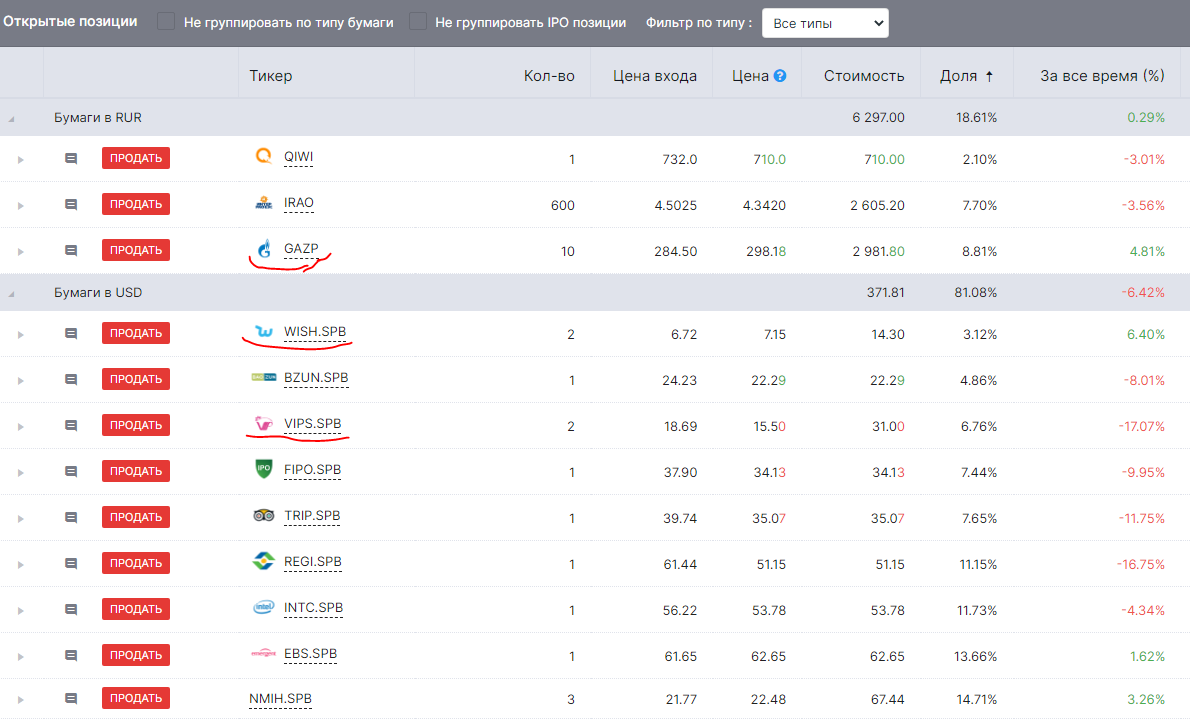
Task: Click ПРОДАТЬ for EBS.SPB
Action: coord(136,655)
